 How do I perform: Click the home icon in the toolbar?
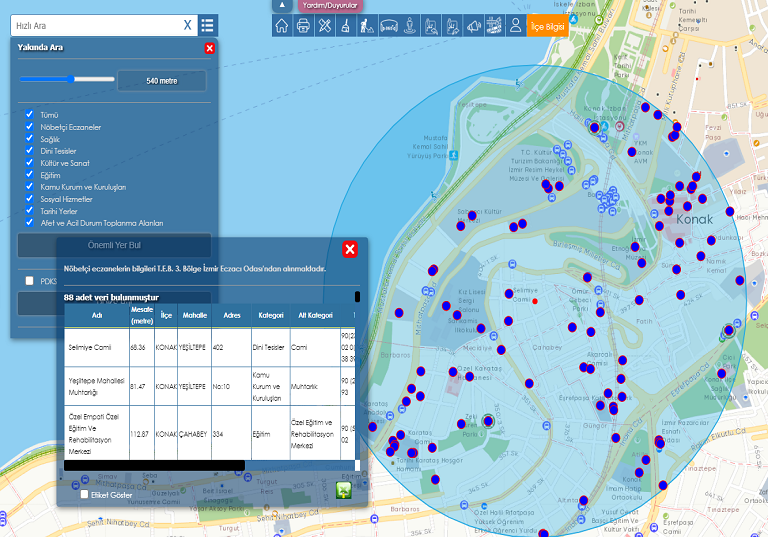click(x=282, y=26)
